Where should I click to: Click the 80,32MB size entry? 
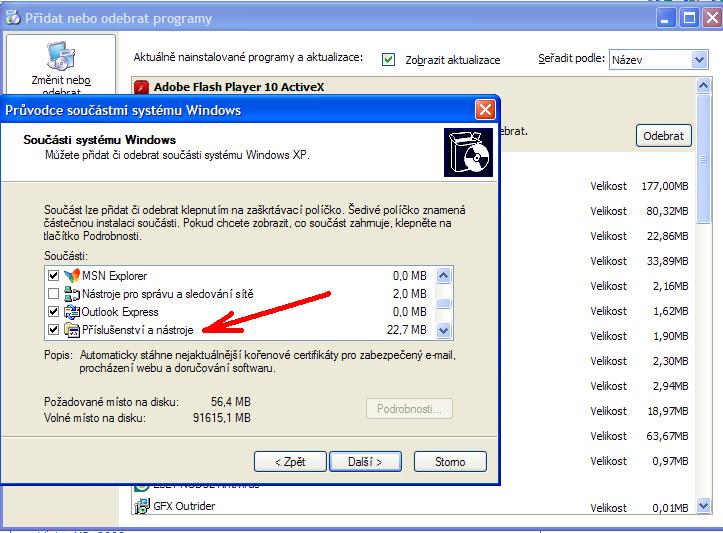[667, 211]
